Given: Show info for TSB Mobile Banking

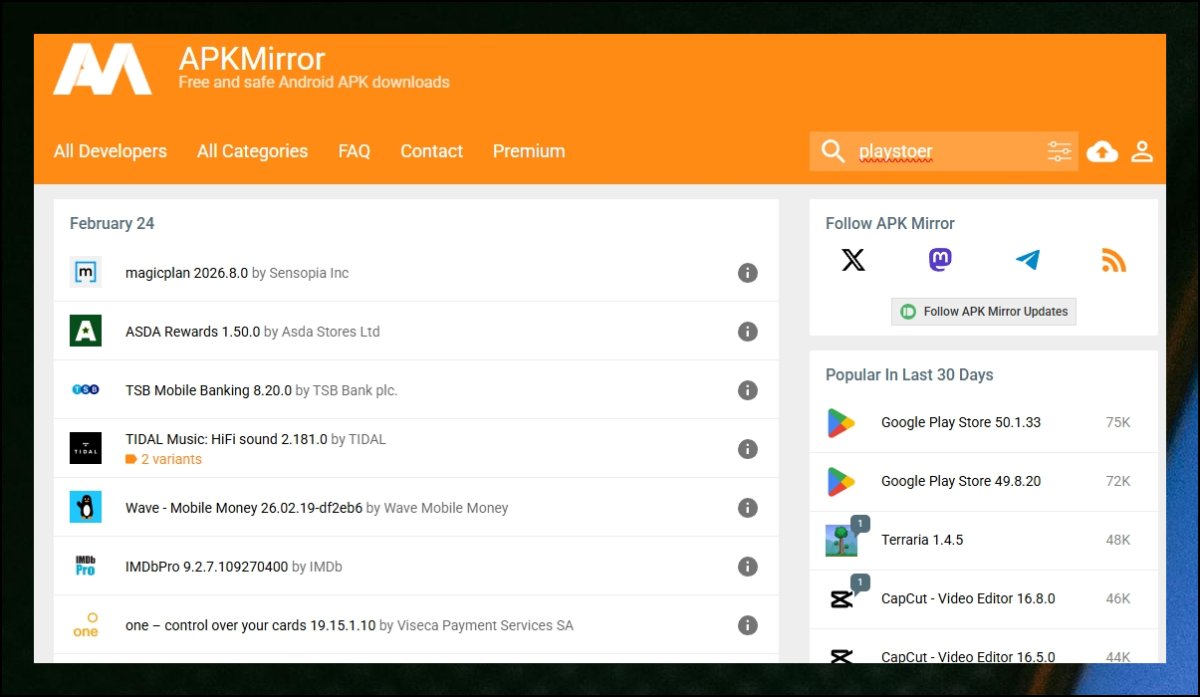Looking at the screenshot, I should click(748, 391).
